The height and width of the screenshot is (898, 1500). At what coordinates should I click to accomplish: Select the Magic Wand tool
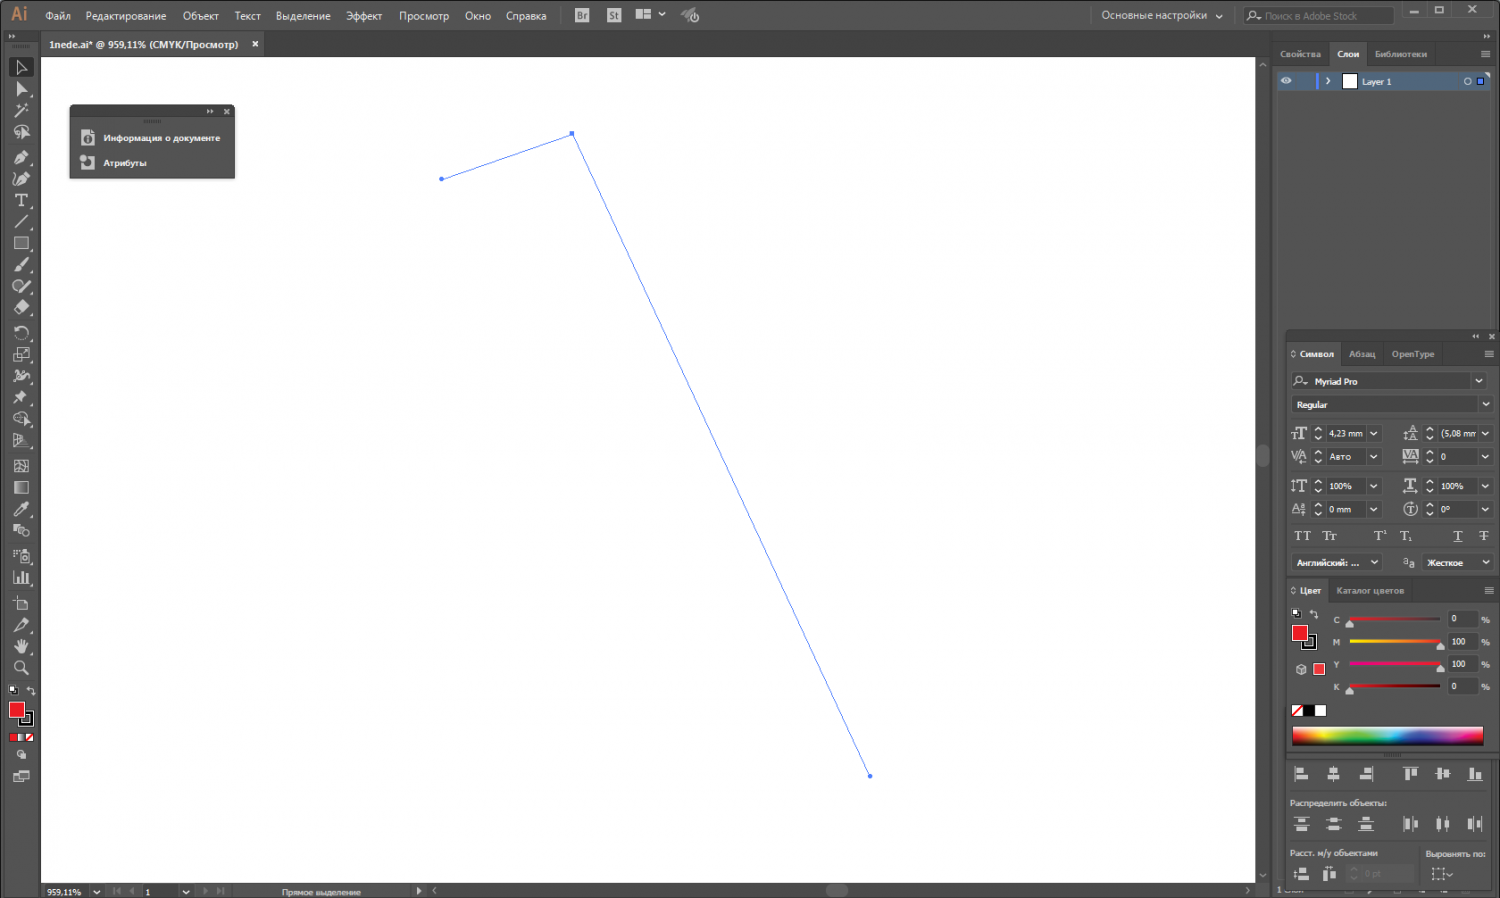click(21, 110)
